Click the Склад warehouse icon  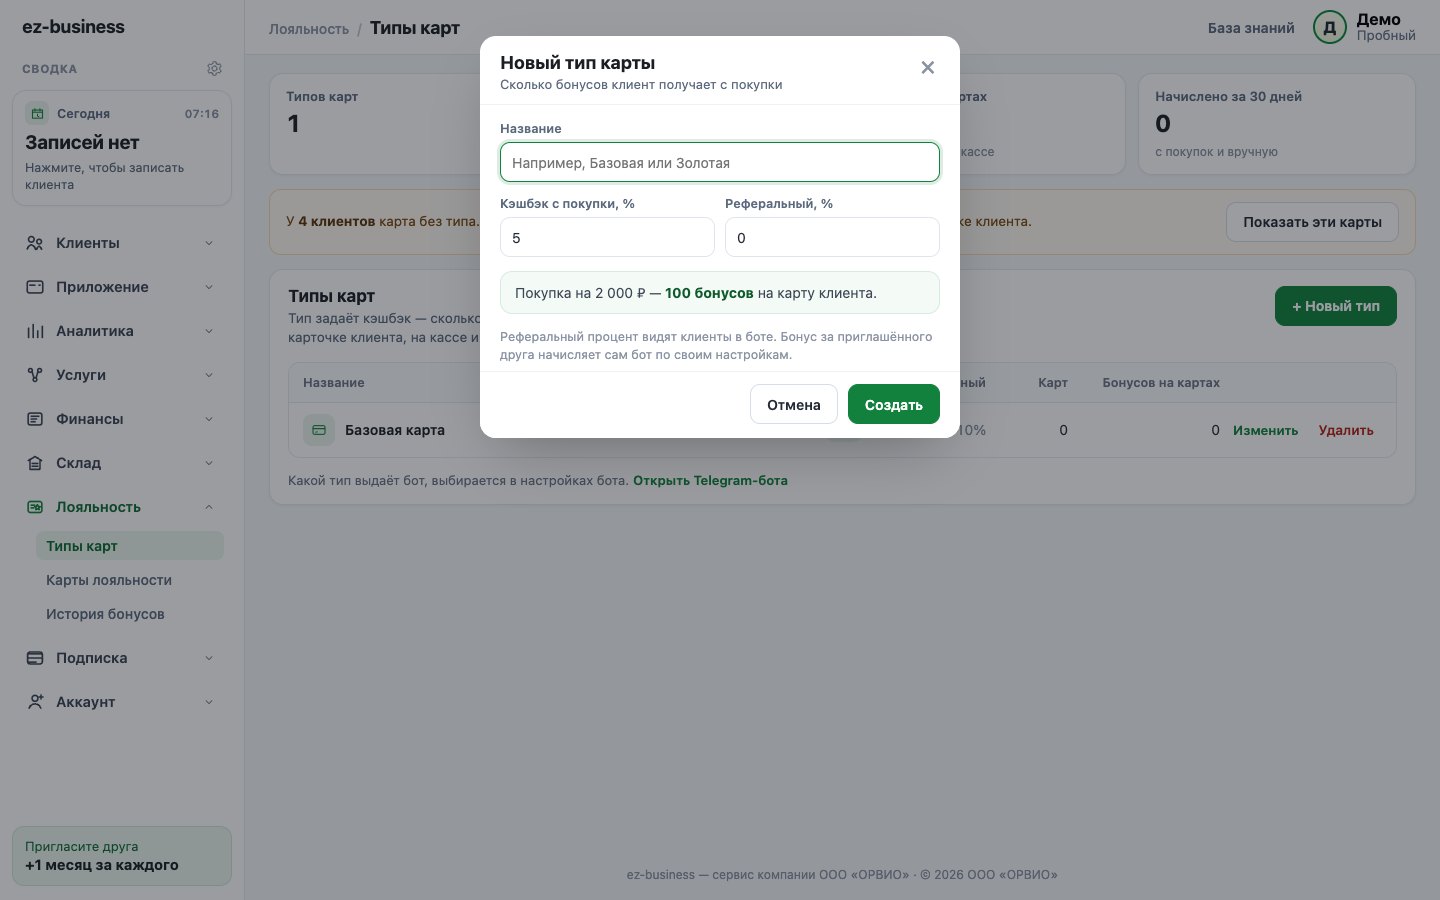(35, 463)
